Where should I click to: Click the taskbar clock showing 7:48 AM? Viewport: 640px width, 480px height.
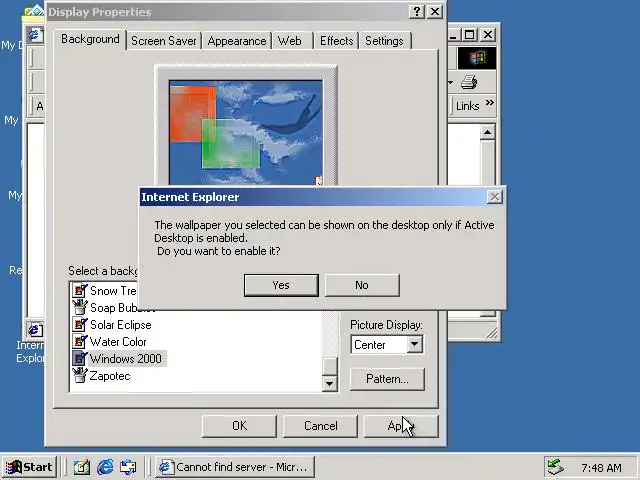[601, 468]
